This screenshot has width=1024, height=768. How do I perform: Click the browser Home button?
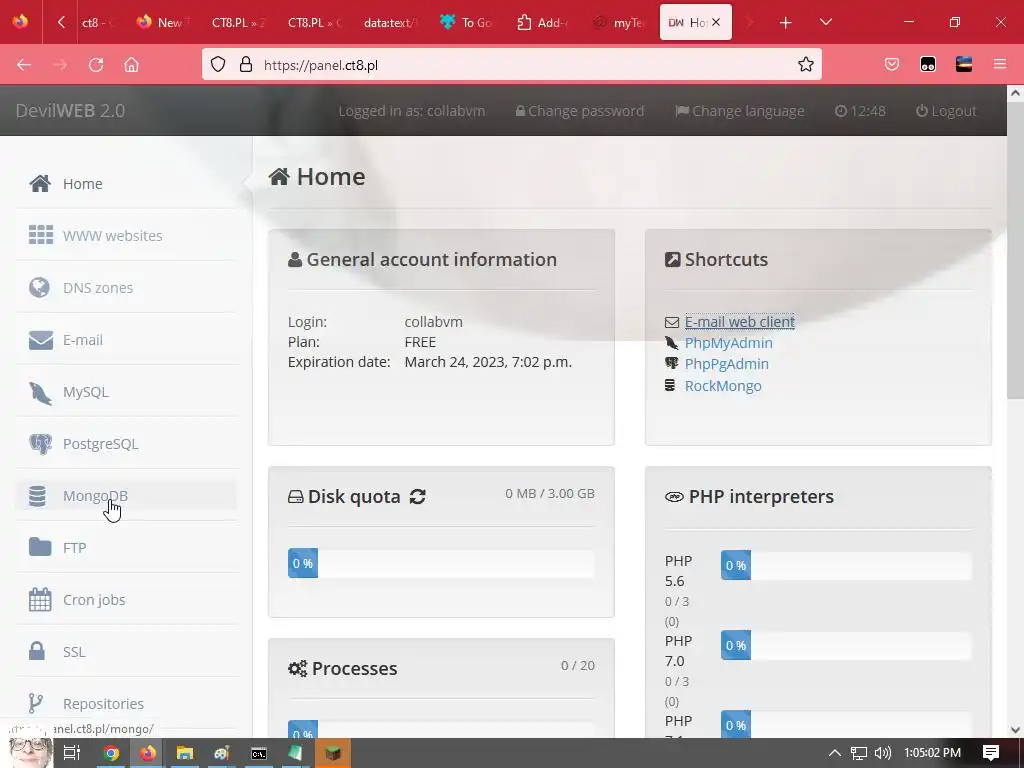pos(131,65)
